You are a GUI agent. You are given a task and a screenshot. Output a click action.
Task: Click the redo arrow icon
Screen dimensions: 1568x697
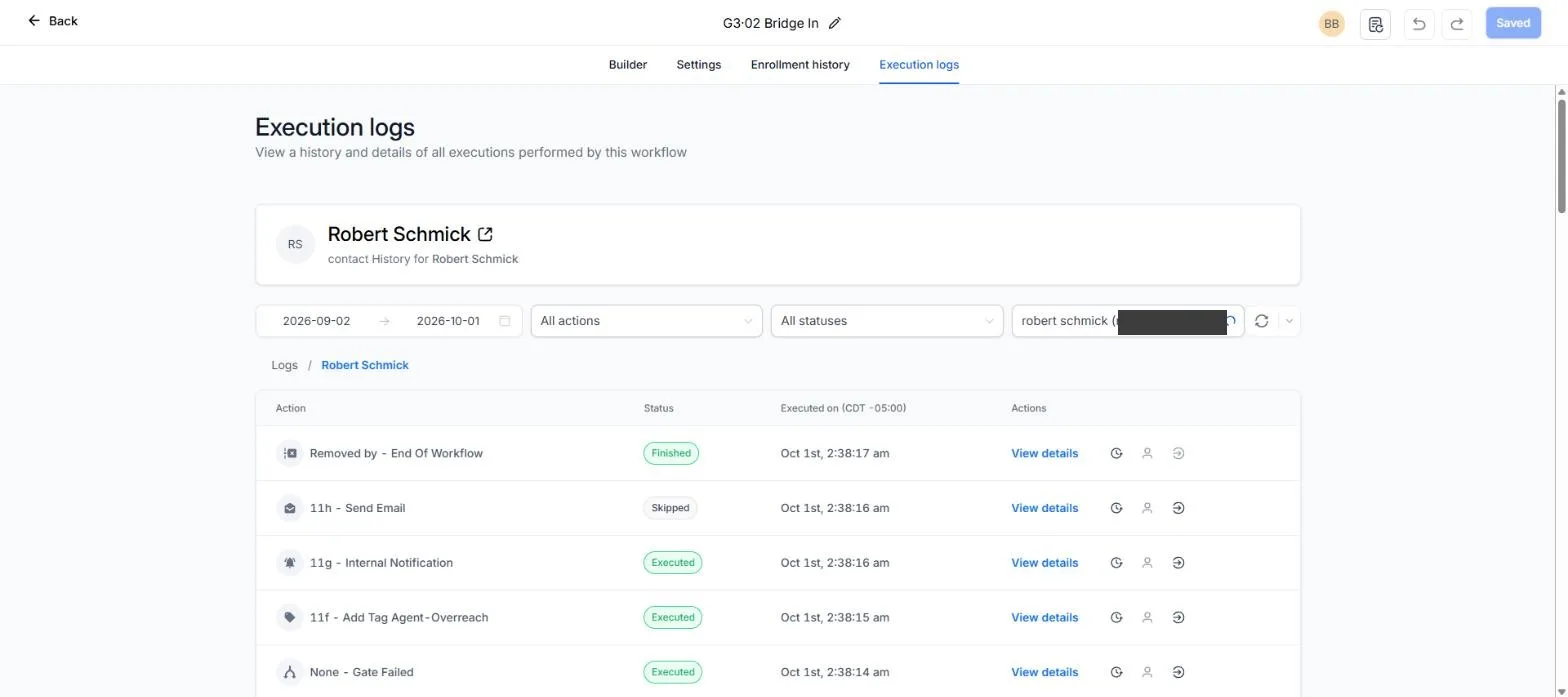pos(1456,23)
